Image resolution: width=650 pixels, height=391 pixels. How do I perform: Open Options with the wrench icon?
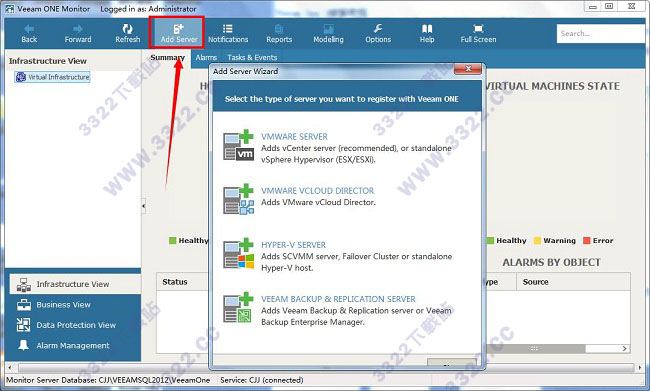tap(378, 33)
